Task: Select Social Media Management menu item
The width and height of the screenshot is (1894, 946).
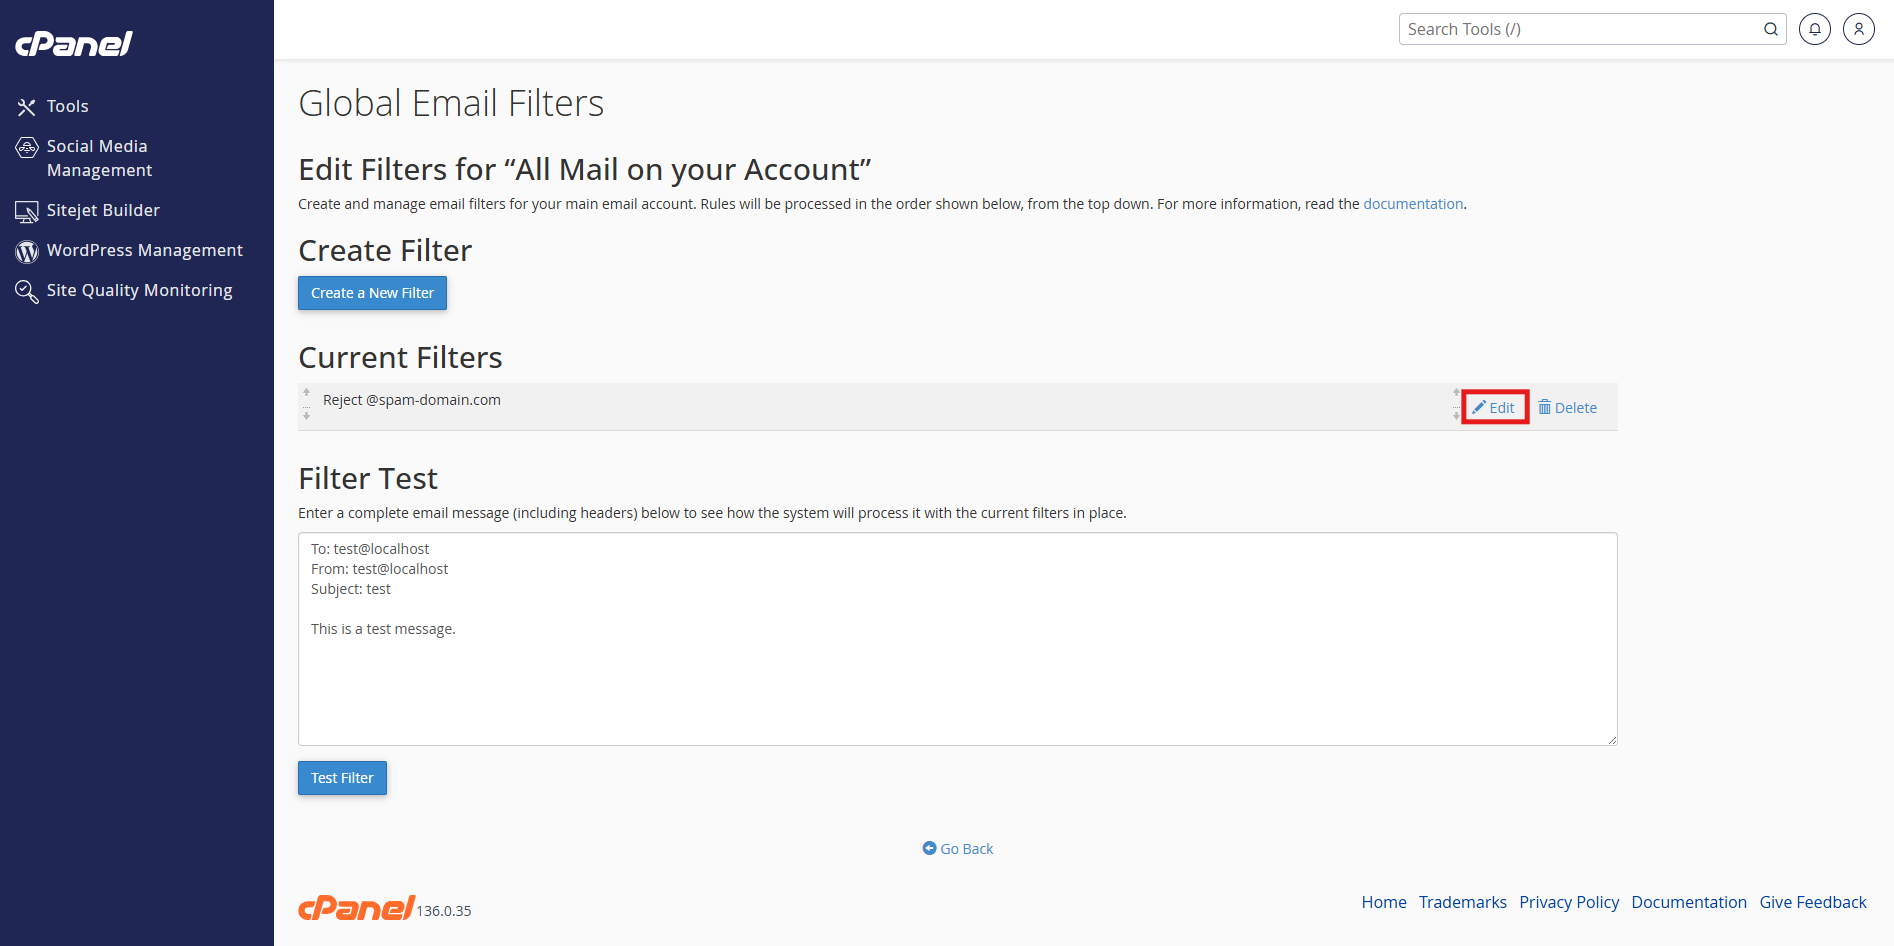Action: 100,158
